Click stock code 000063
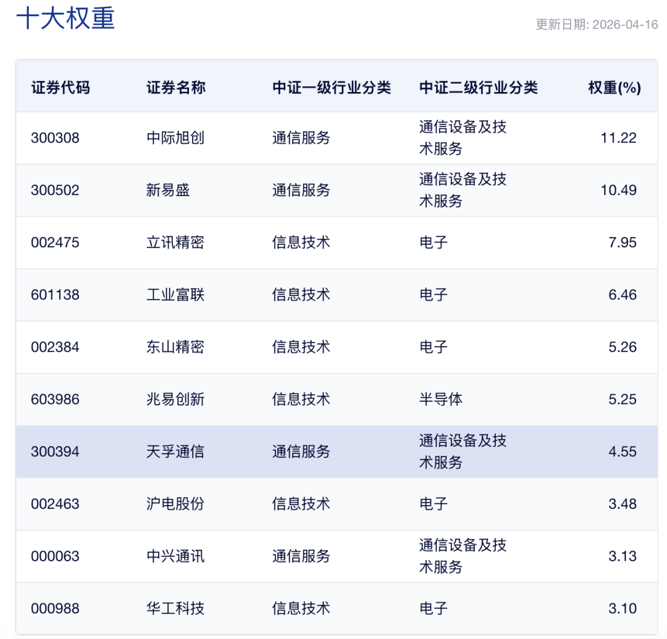 pyautogui.click(x=55, y=556)
